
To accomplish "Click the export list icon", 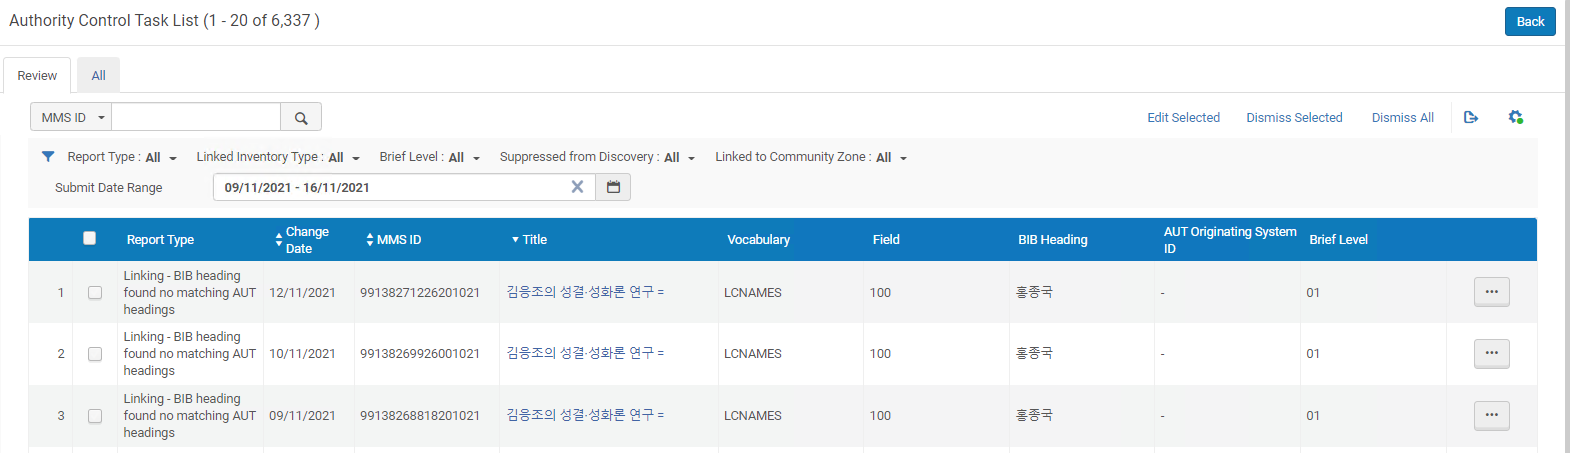I will tap(1470, 118).
